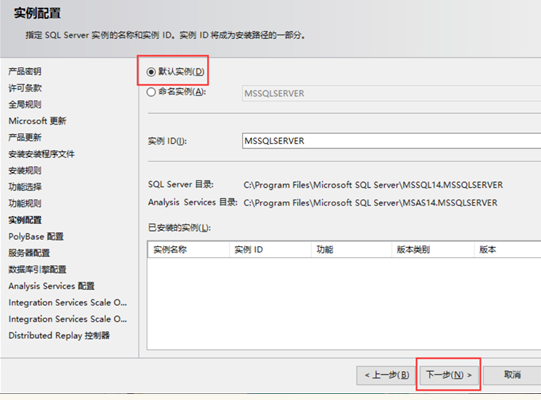Screen dimensions: 541x400
Task: Click the named instance MSSQLSERVER field
Action: (391, 93)
